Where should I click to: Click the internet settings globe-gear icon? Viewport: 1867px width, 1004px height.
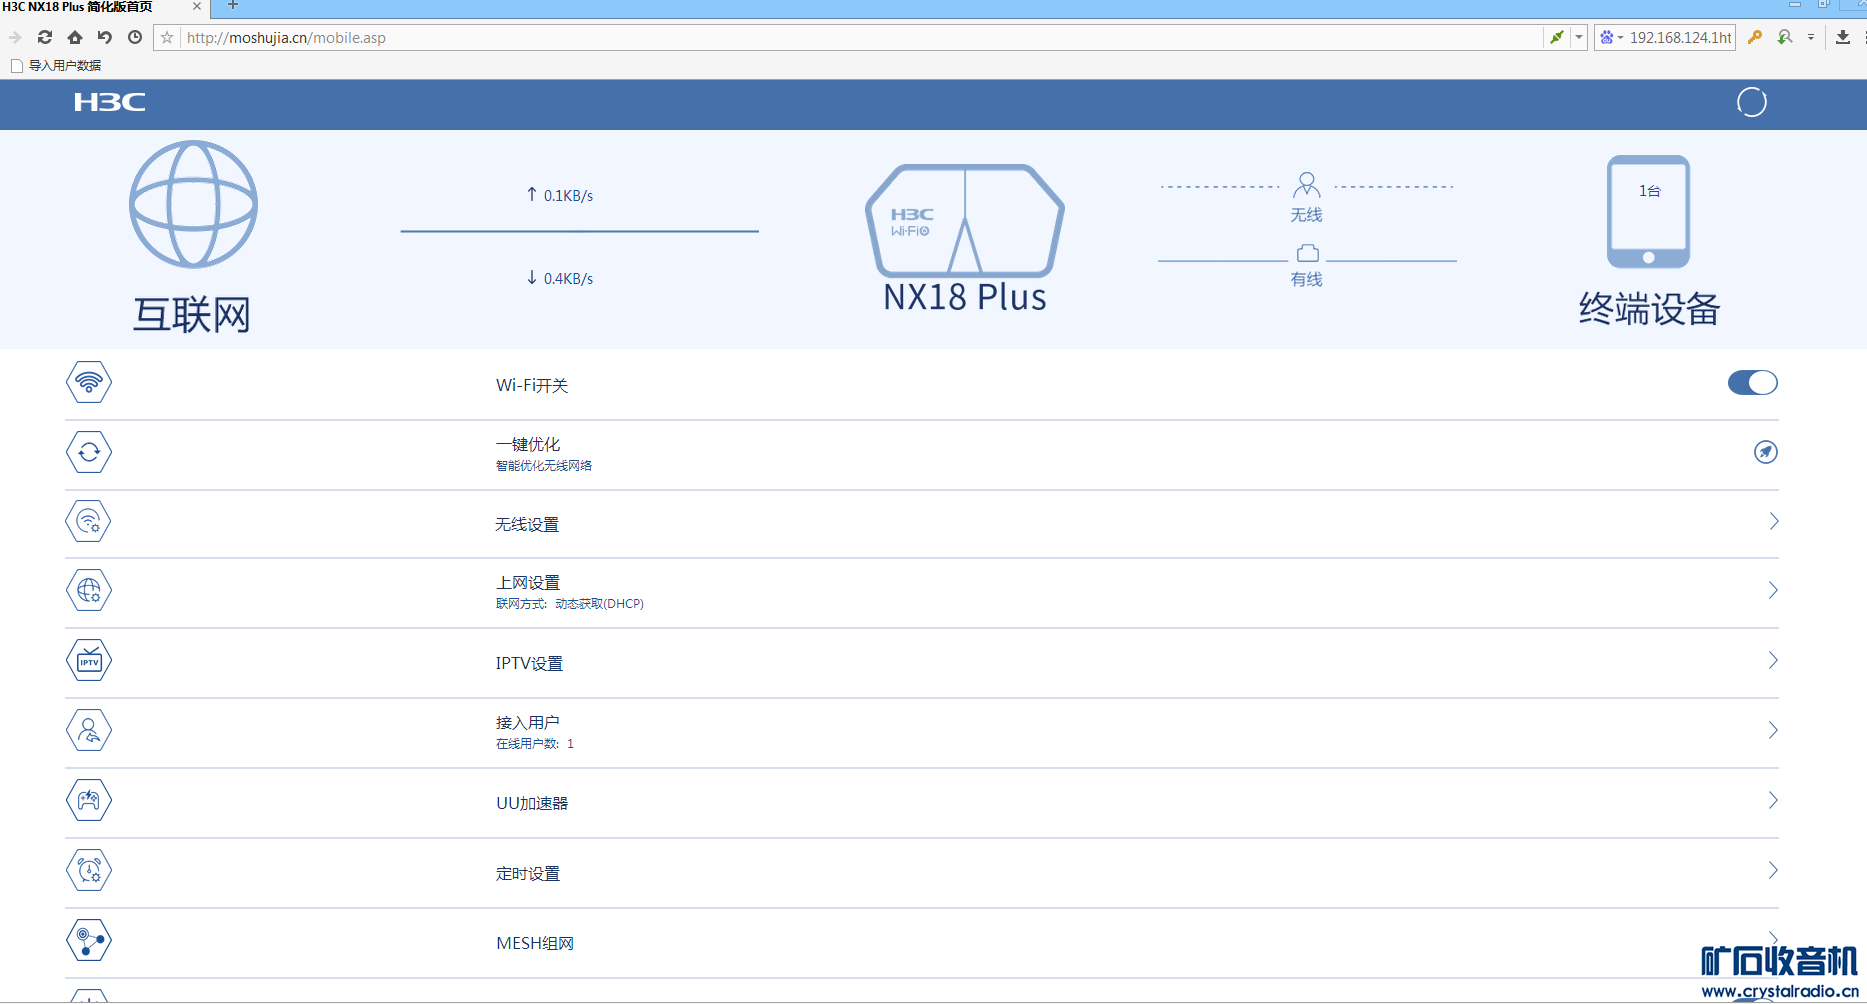89,590
